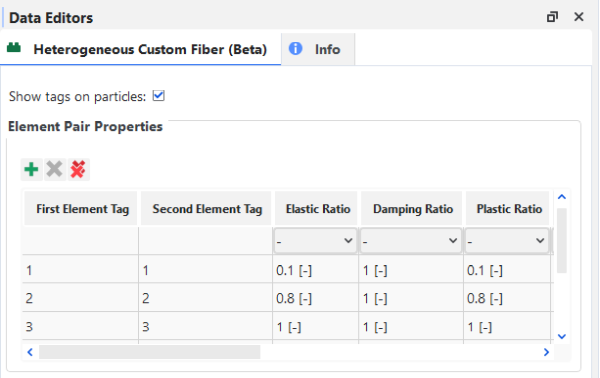Clear all rows with red double-X icon

[78, 169]
